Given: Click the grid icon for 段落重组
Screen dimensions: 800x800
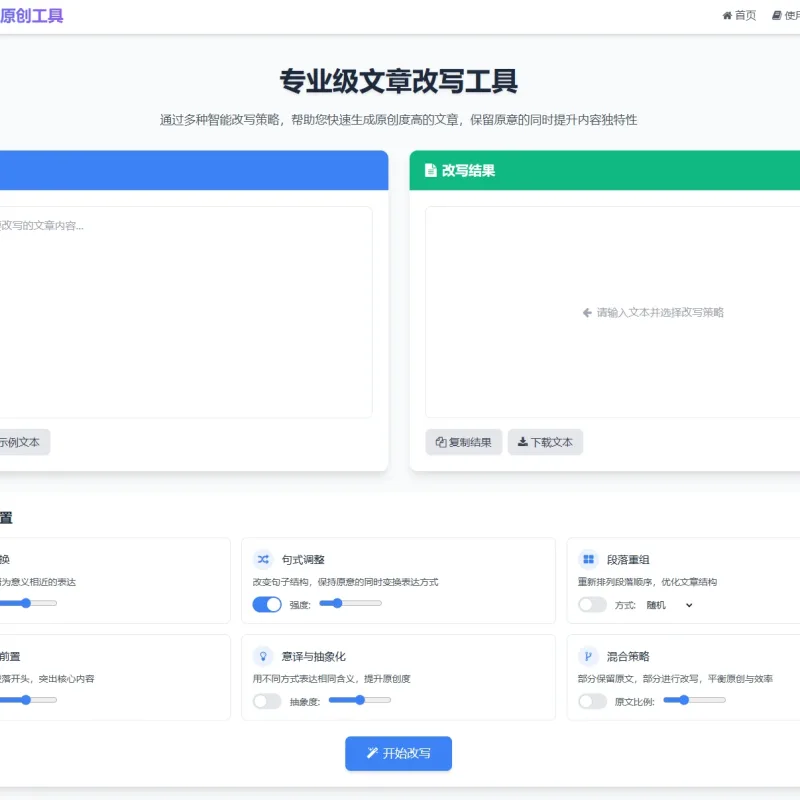Looking at the screenshot, I should (x=588, y=559).
